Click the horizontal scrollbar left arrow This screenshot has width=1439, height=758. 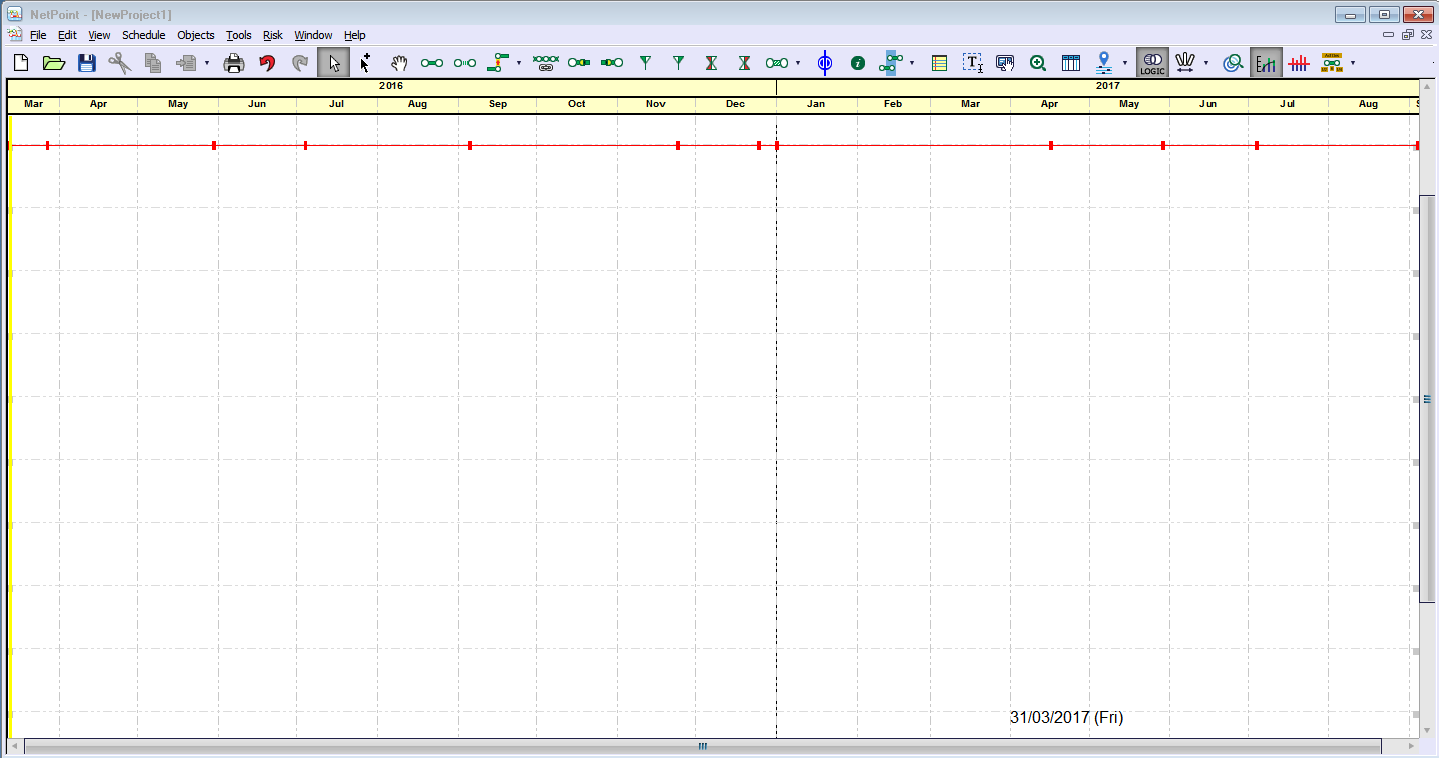pos(14,746)
